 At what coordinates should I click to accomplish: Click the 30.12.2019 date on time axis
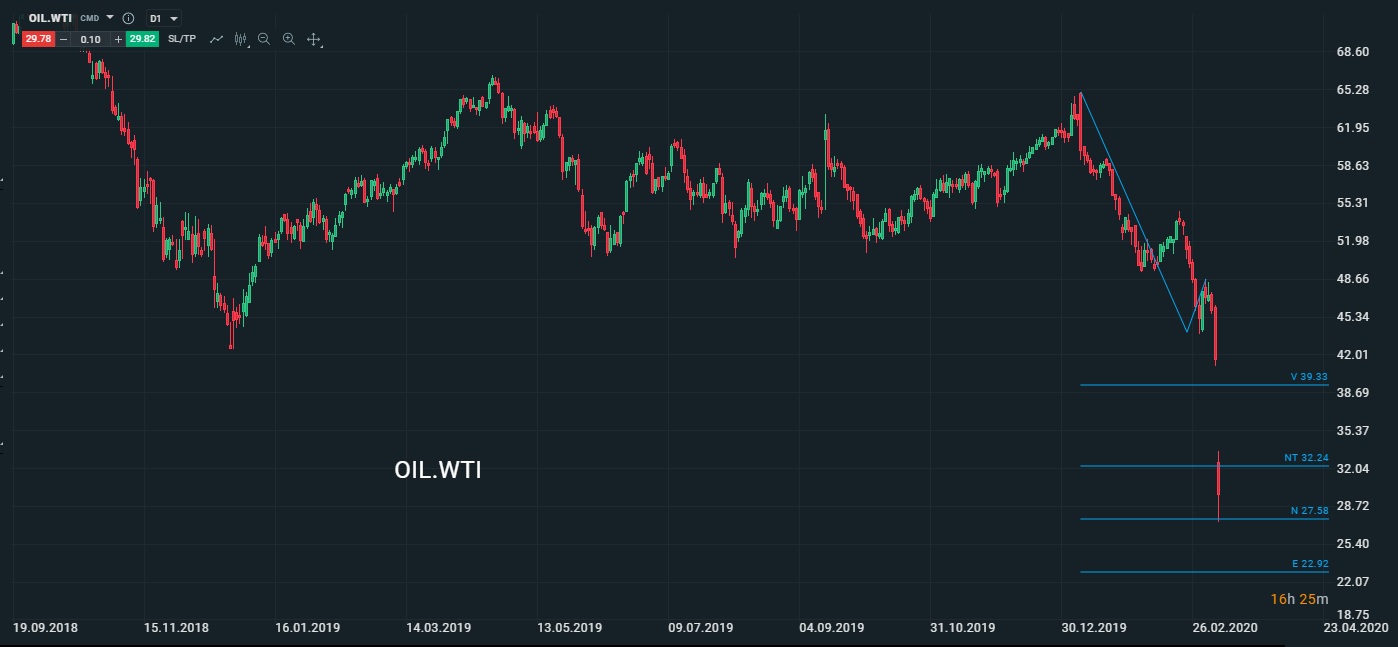(x=1094, y=628)
